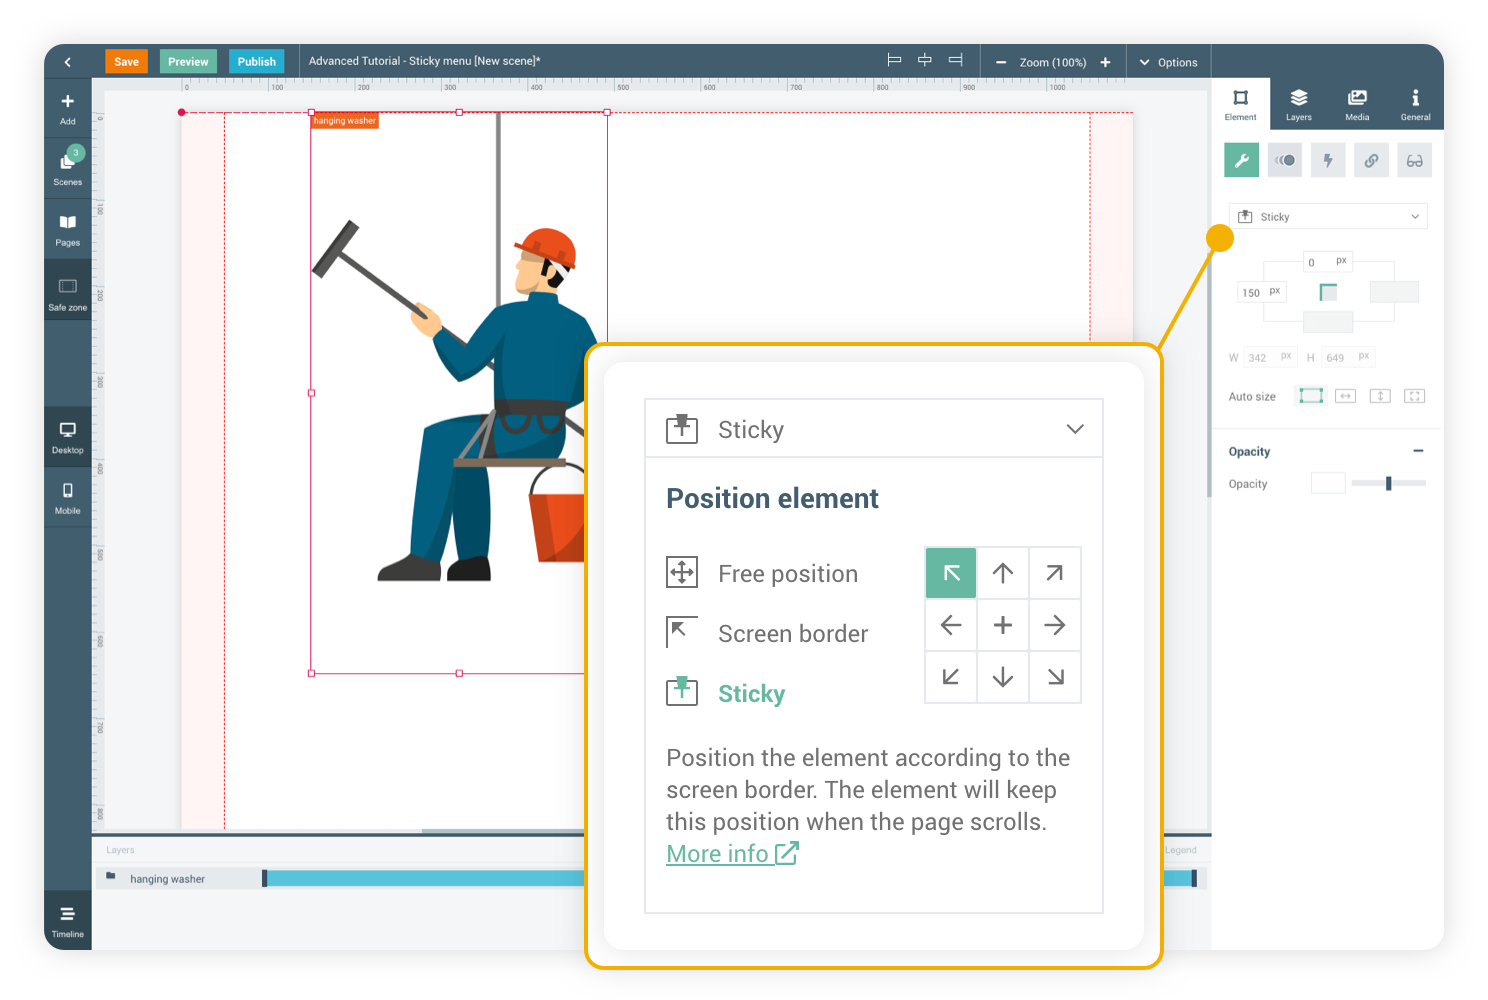Switch to Desktop view
The image size is (1488, 1000).
[68, 436]
